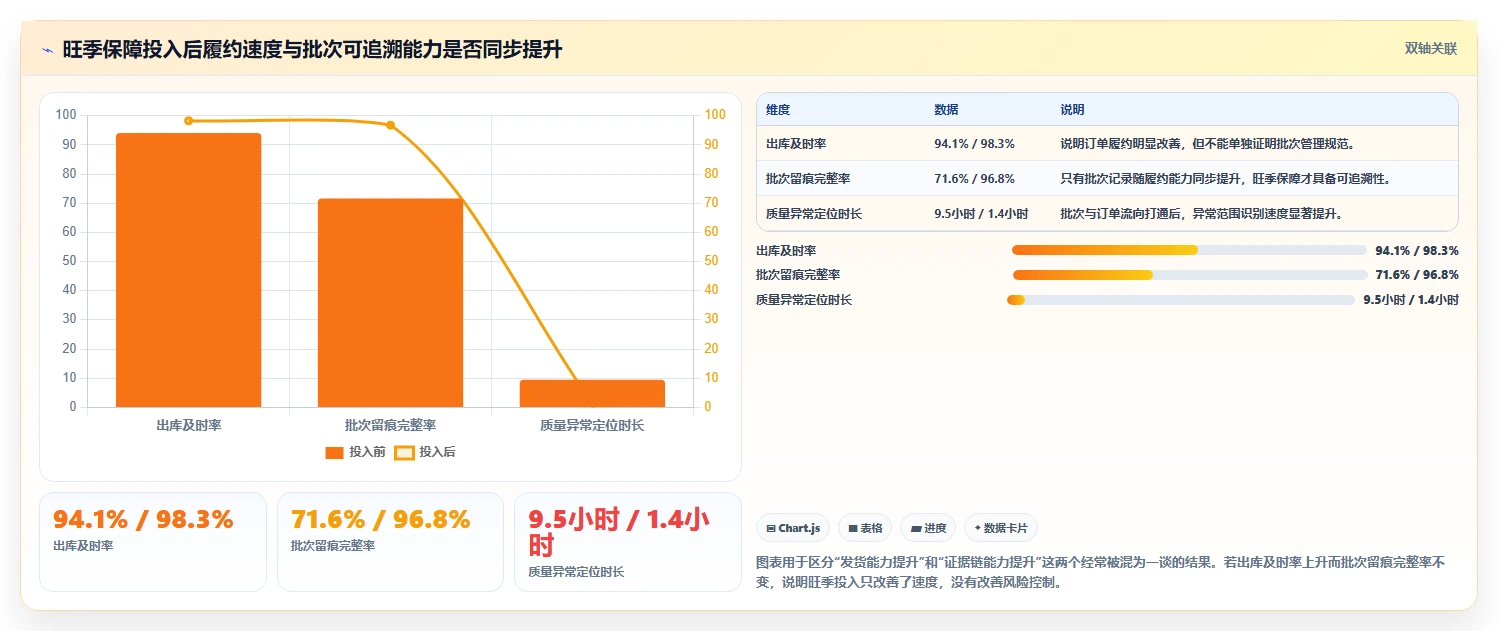Click the description starting 批次与订单流向打通后

pyautogui.click(x=1201, y=214)
